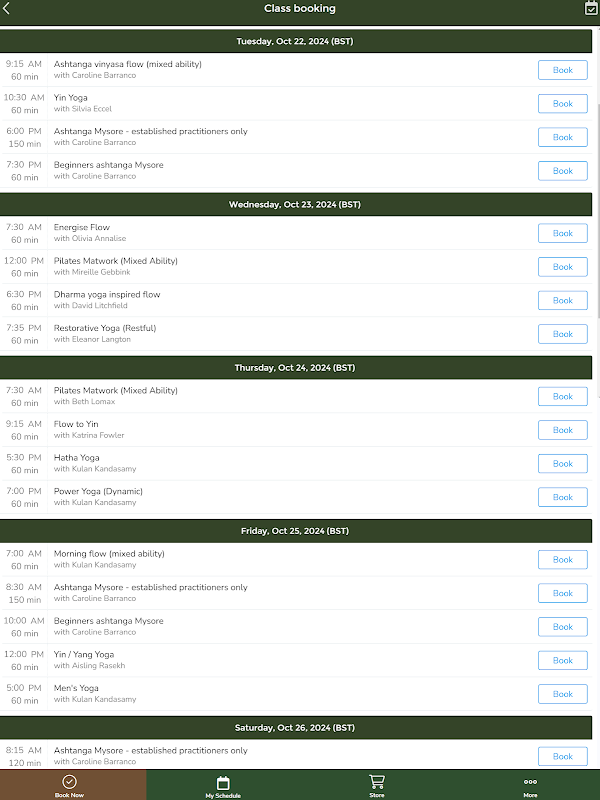Open Pilates Matwork with Mireille Gebbink details

click(250, 266)
